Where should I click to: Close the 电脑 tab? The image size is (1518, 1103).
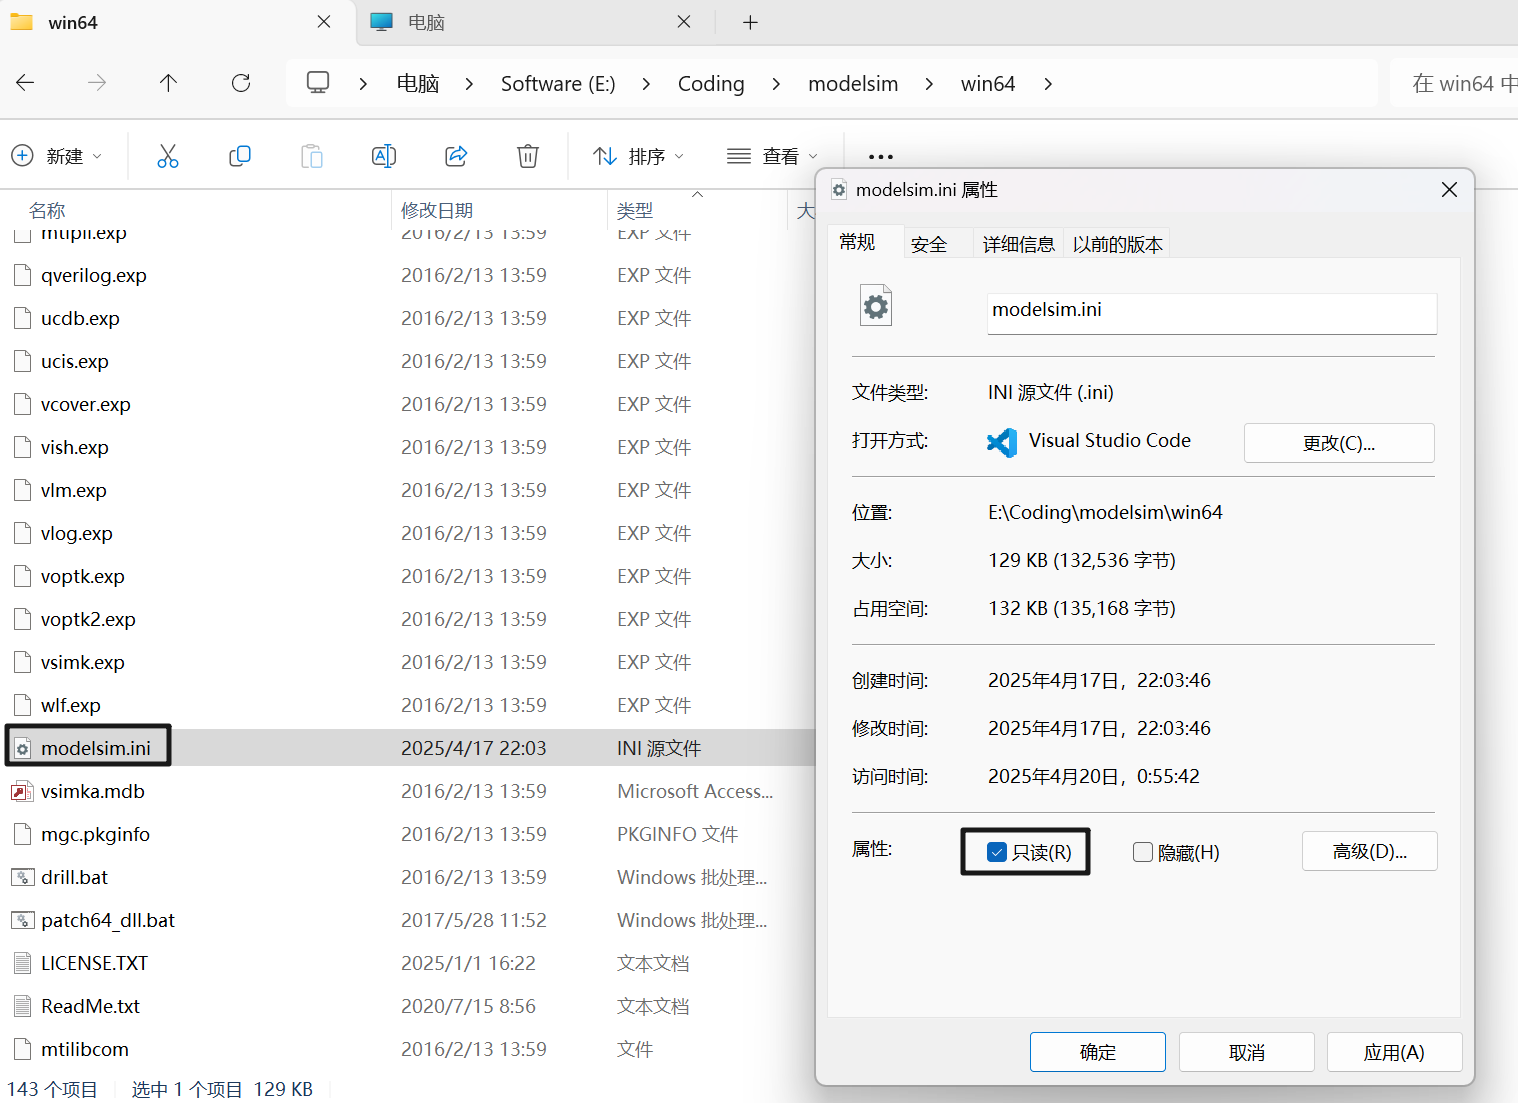tap(684, 22)
